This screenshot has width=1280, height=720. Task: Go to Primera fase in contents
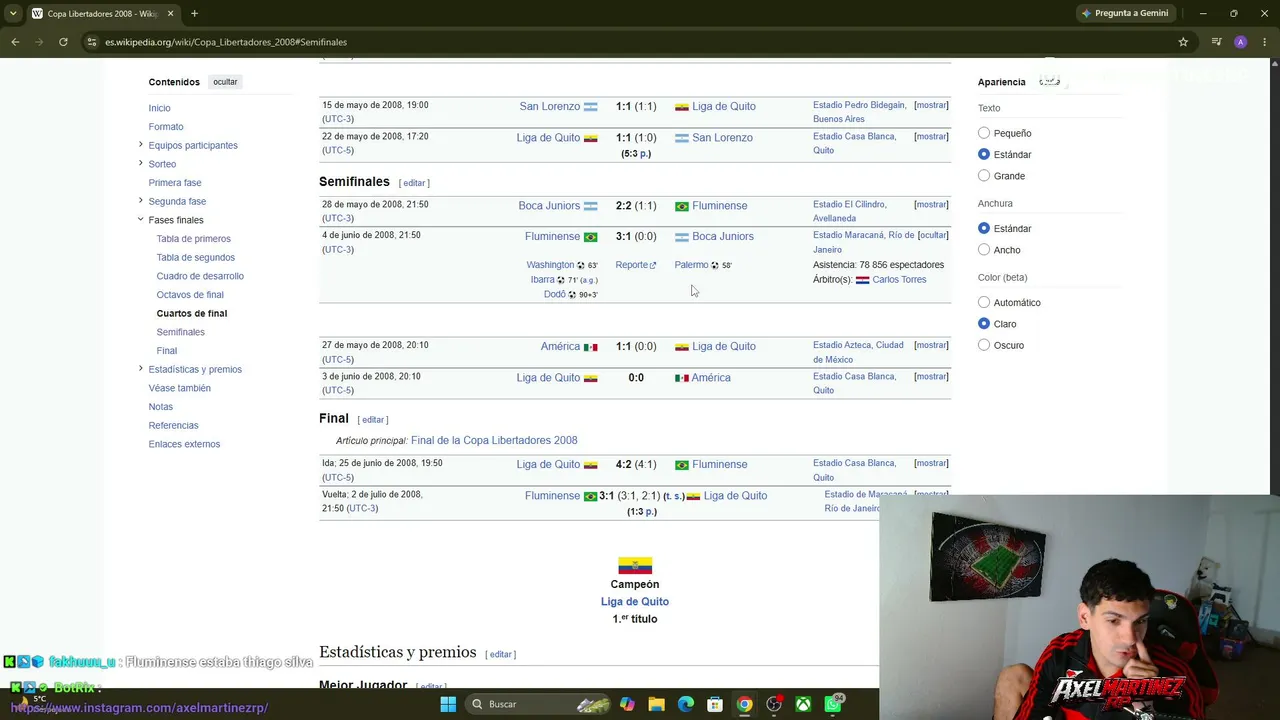tap(175, 183)
